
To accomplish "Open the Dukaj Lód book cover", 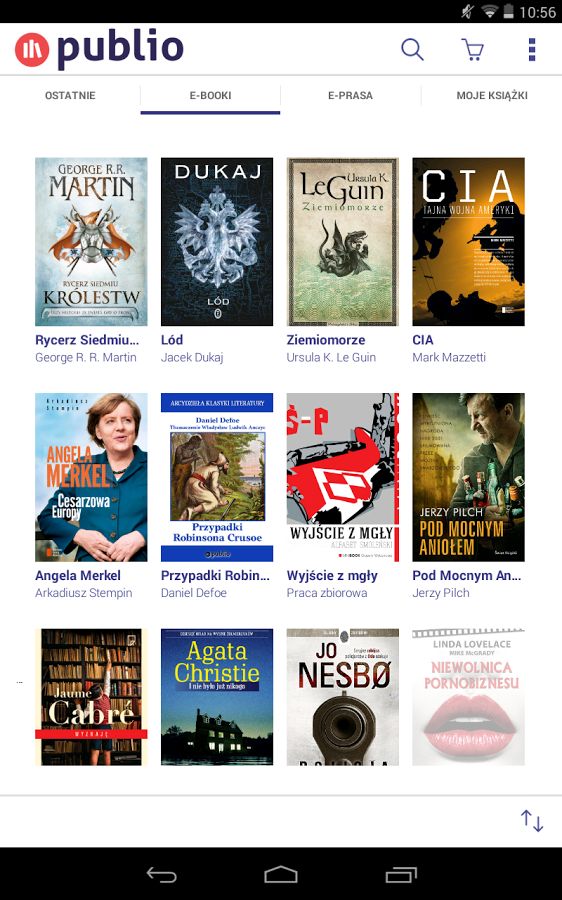I will coord(217,242).
